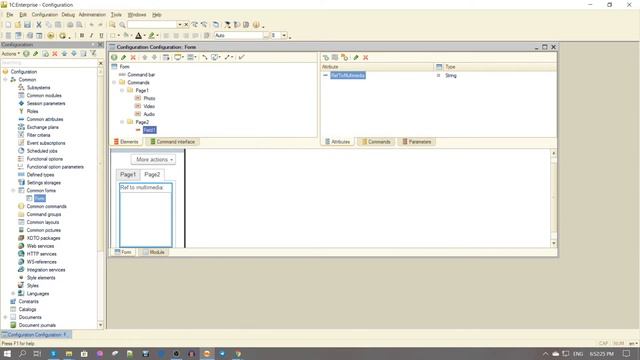Open the search field dropdown arrow
Image resolution: width=640 pixels, height=360 pixels.
(179, 25)
